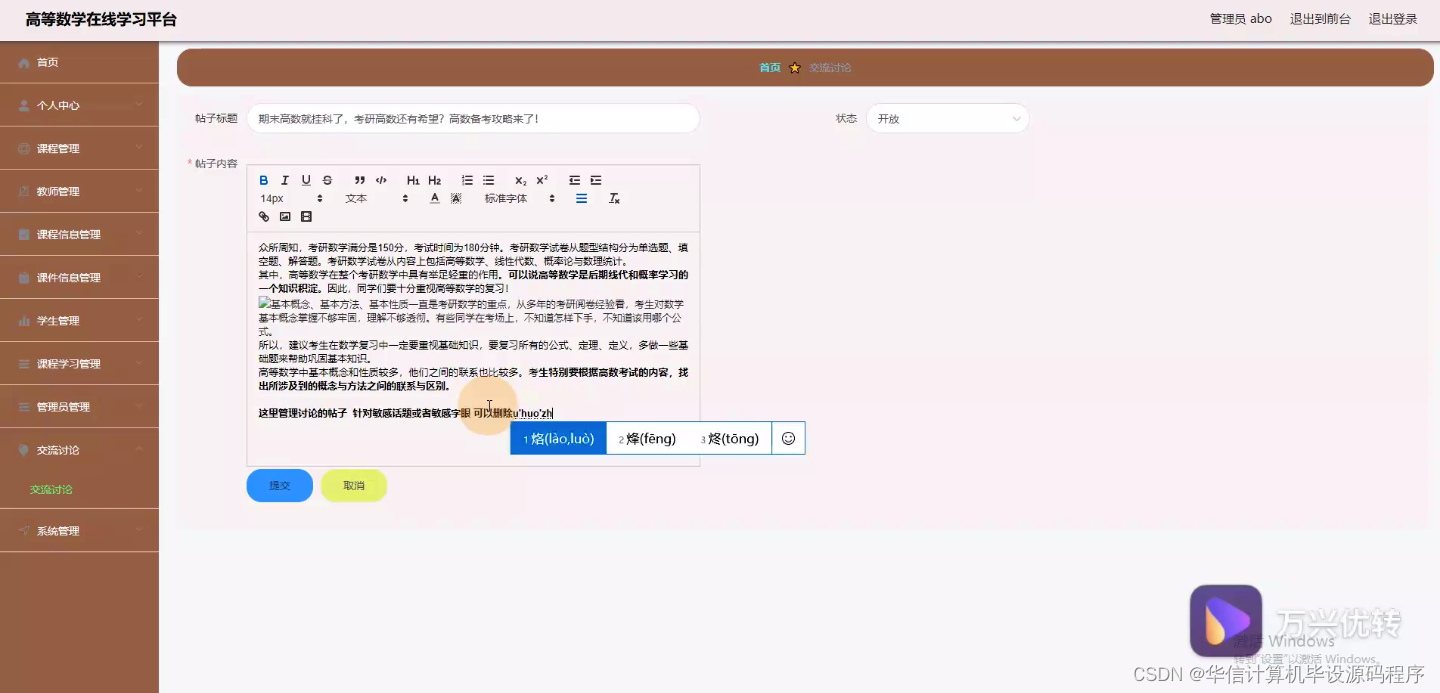Viewport: 1440px width, 693px height.
Task: Expand 管理员管理 sidebar menu
Action: [x=79, y=406]
